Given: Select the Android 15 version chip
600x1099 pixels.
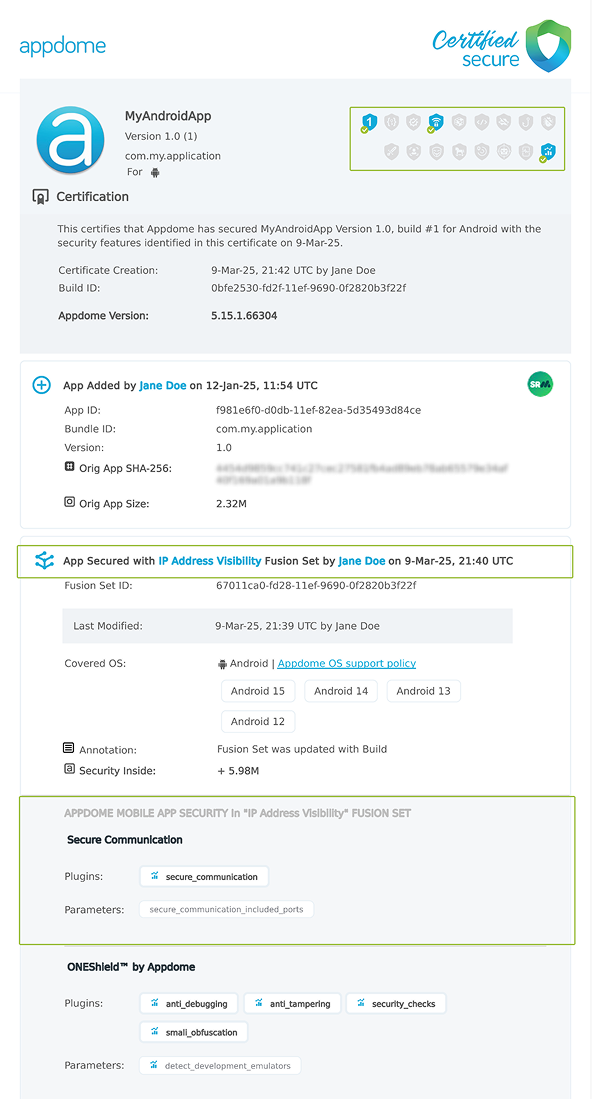Looking at the screenshot, I should pyautogui.click(x=257, y=690).
